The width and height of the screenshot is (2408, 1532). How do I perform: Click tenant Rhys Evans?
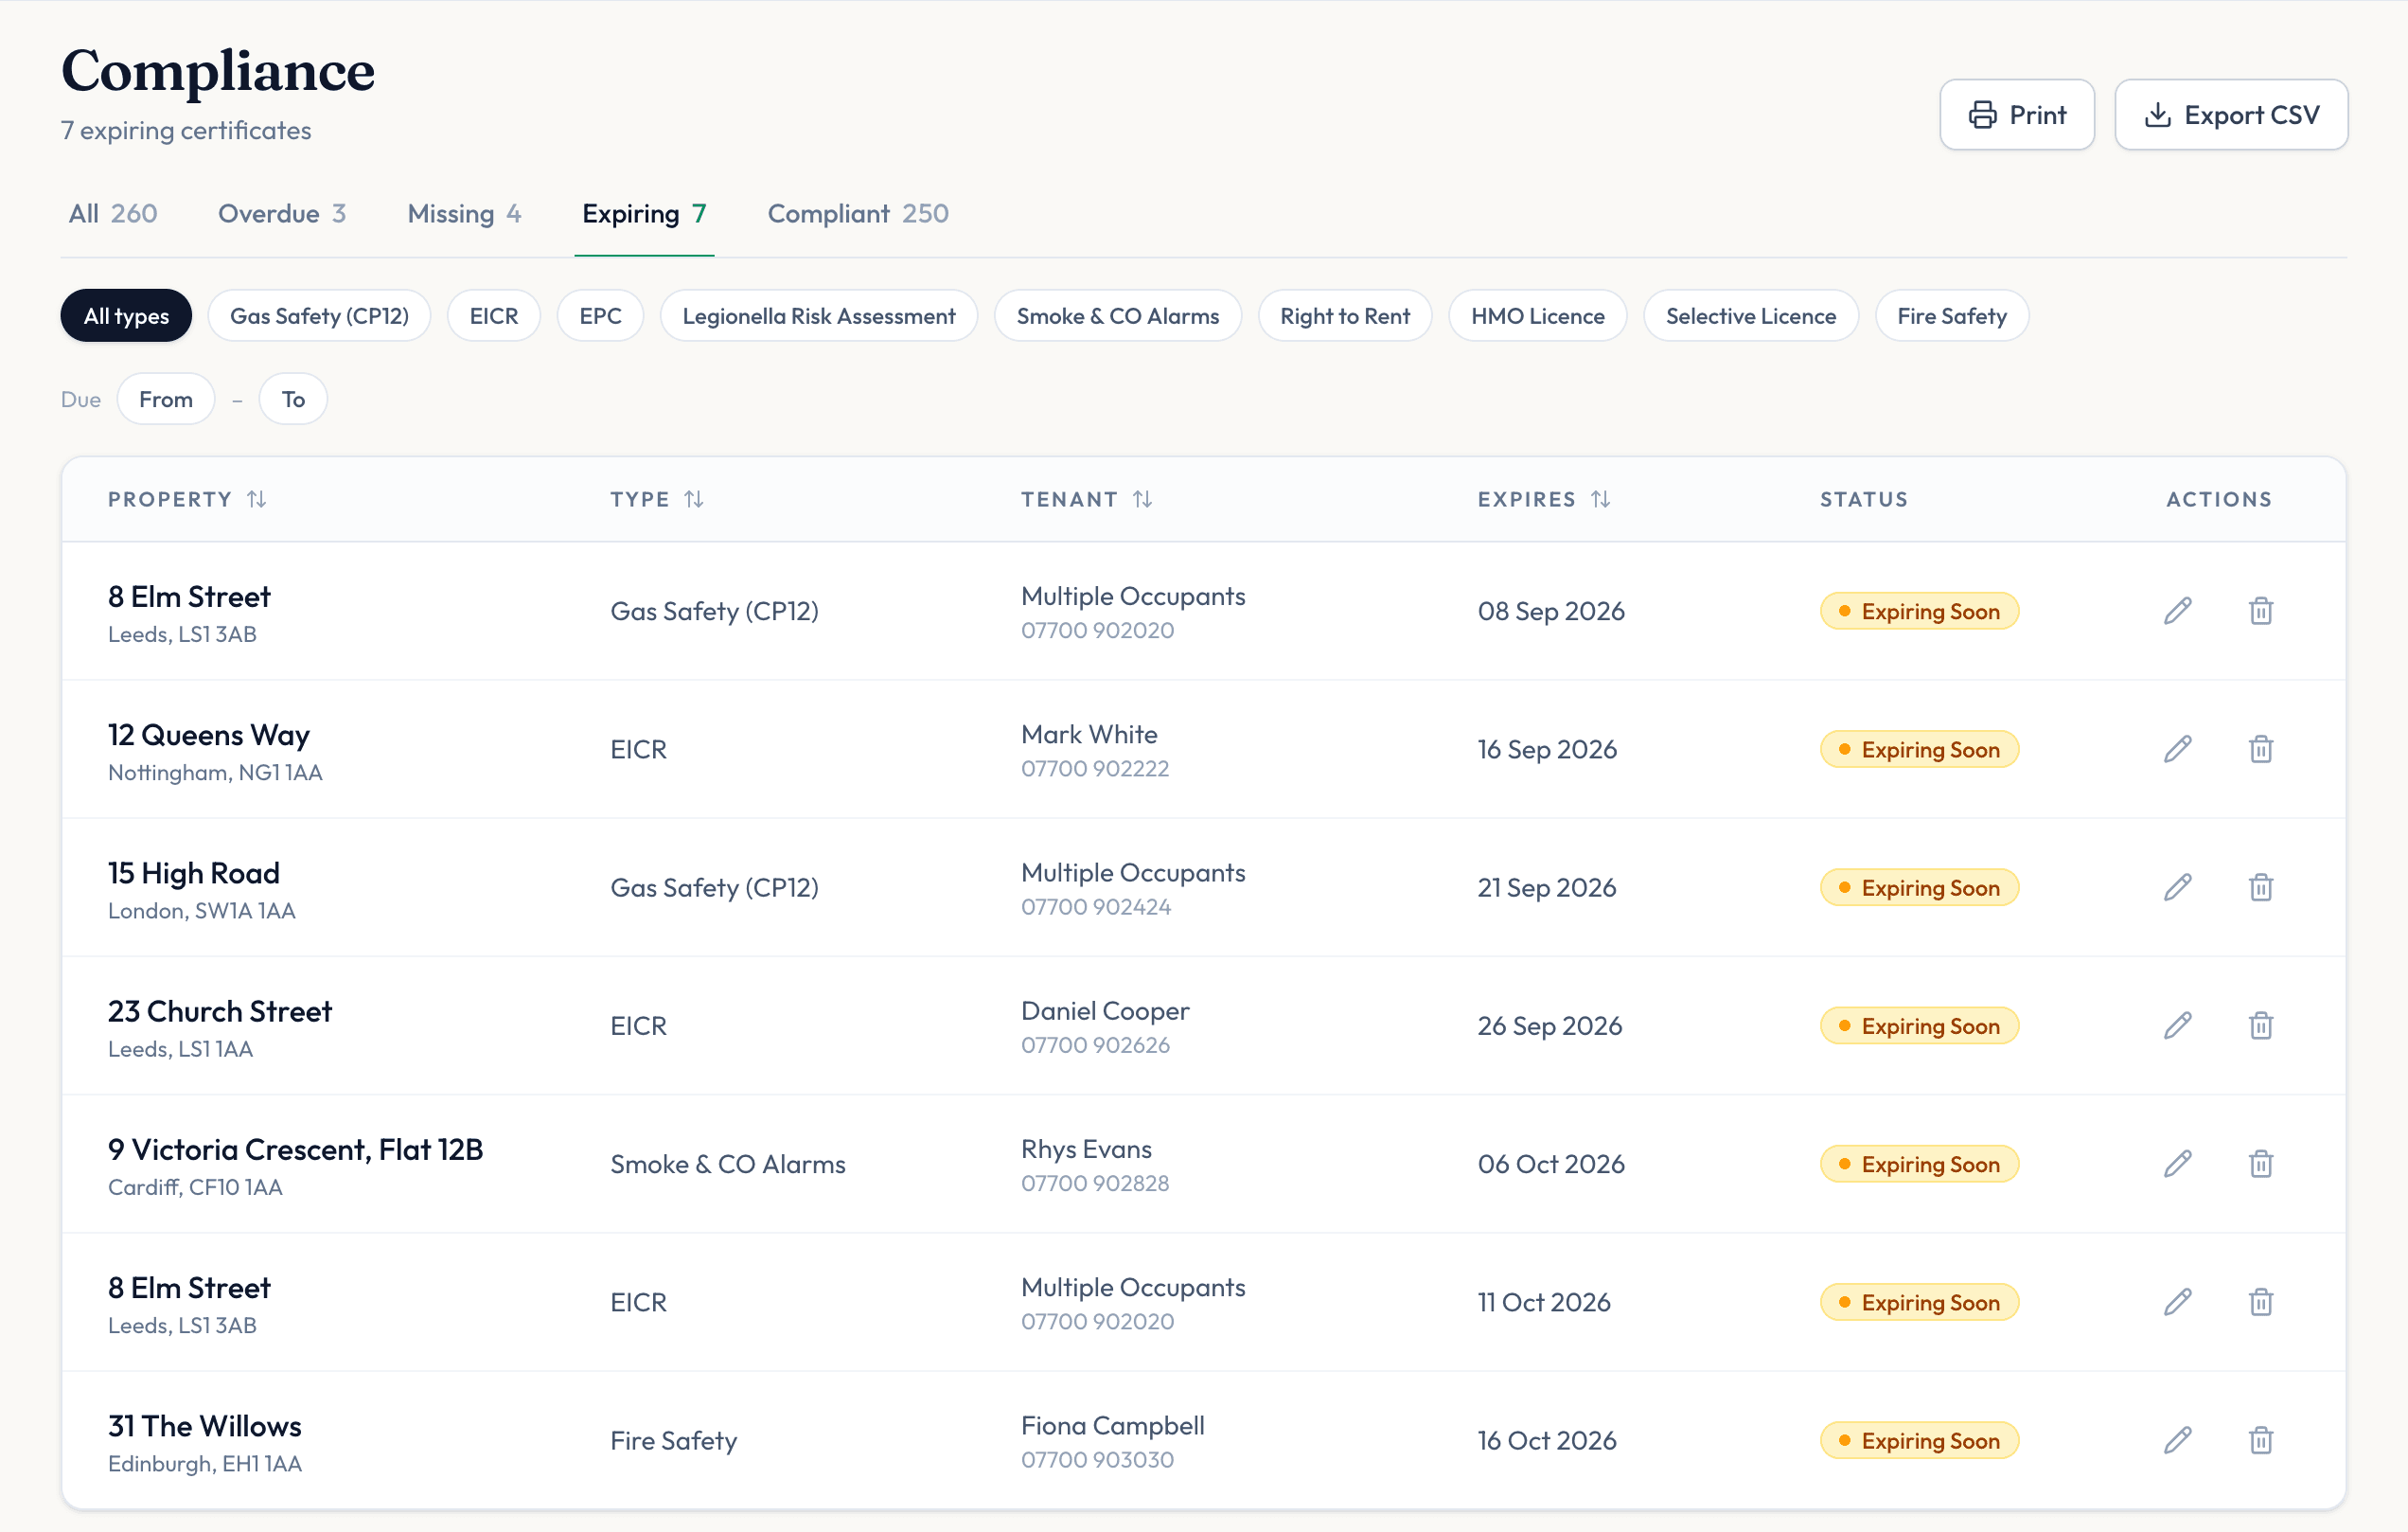(1086, 1149)
